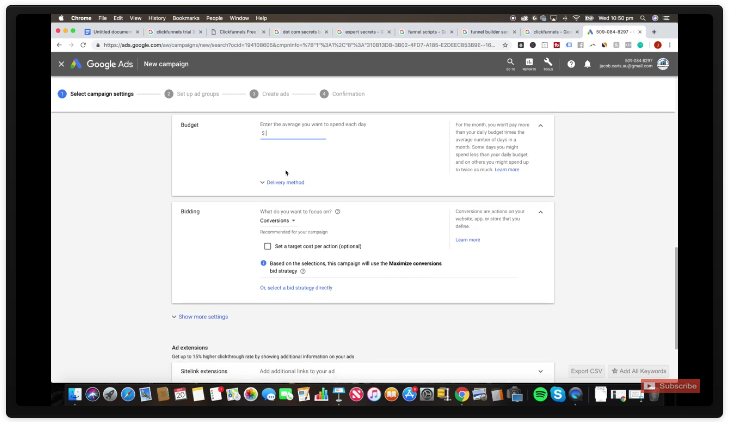
Task: Open the Chrome File menu
Action: [x=103, y=18]
